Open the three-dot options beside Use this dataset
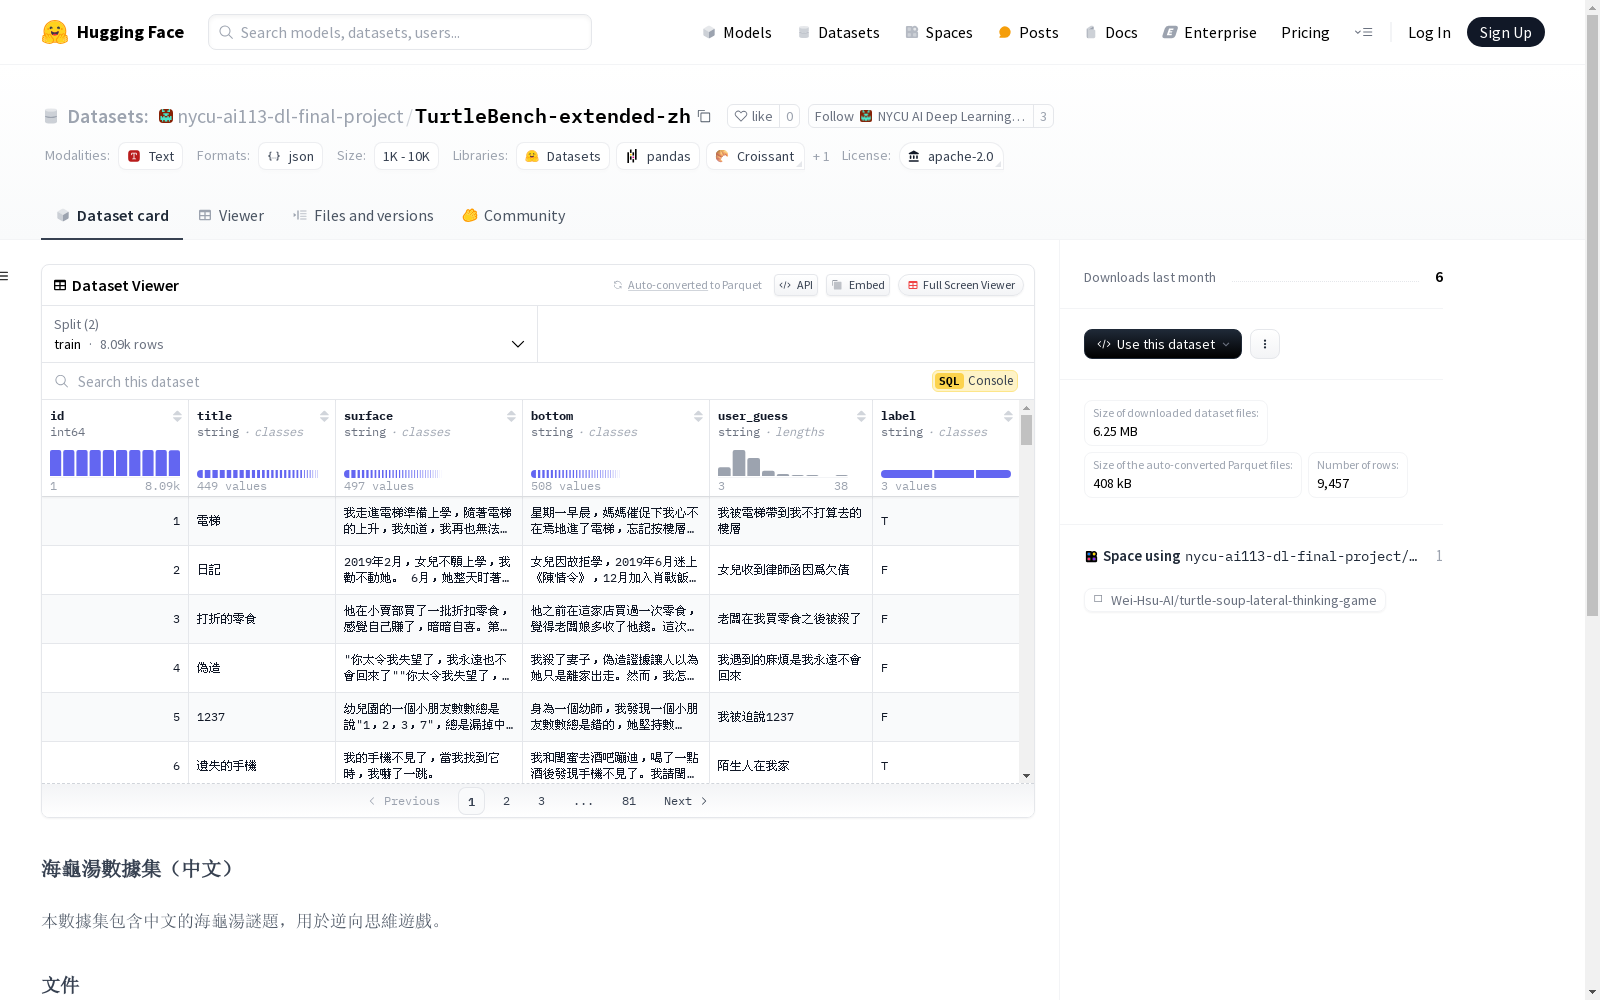 [x=1265, y=344]
